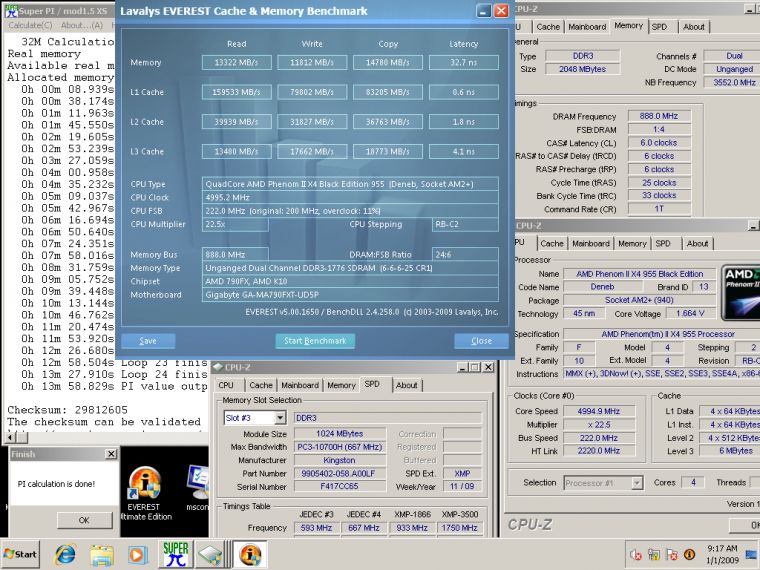
Task: Maximize the CPU-Z SPD window
Action: [475, 367]
